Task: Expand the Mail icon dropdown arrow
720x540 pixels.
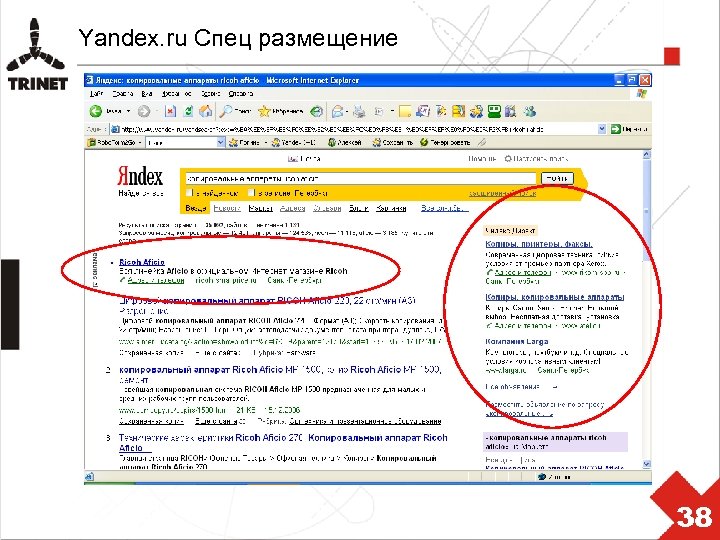Action: point(347,112)
